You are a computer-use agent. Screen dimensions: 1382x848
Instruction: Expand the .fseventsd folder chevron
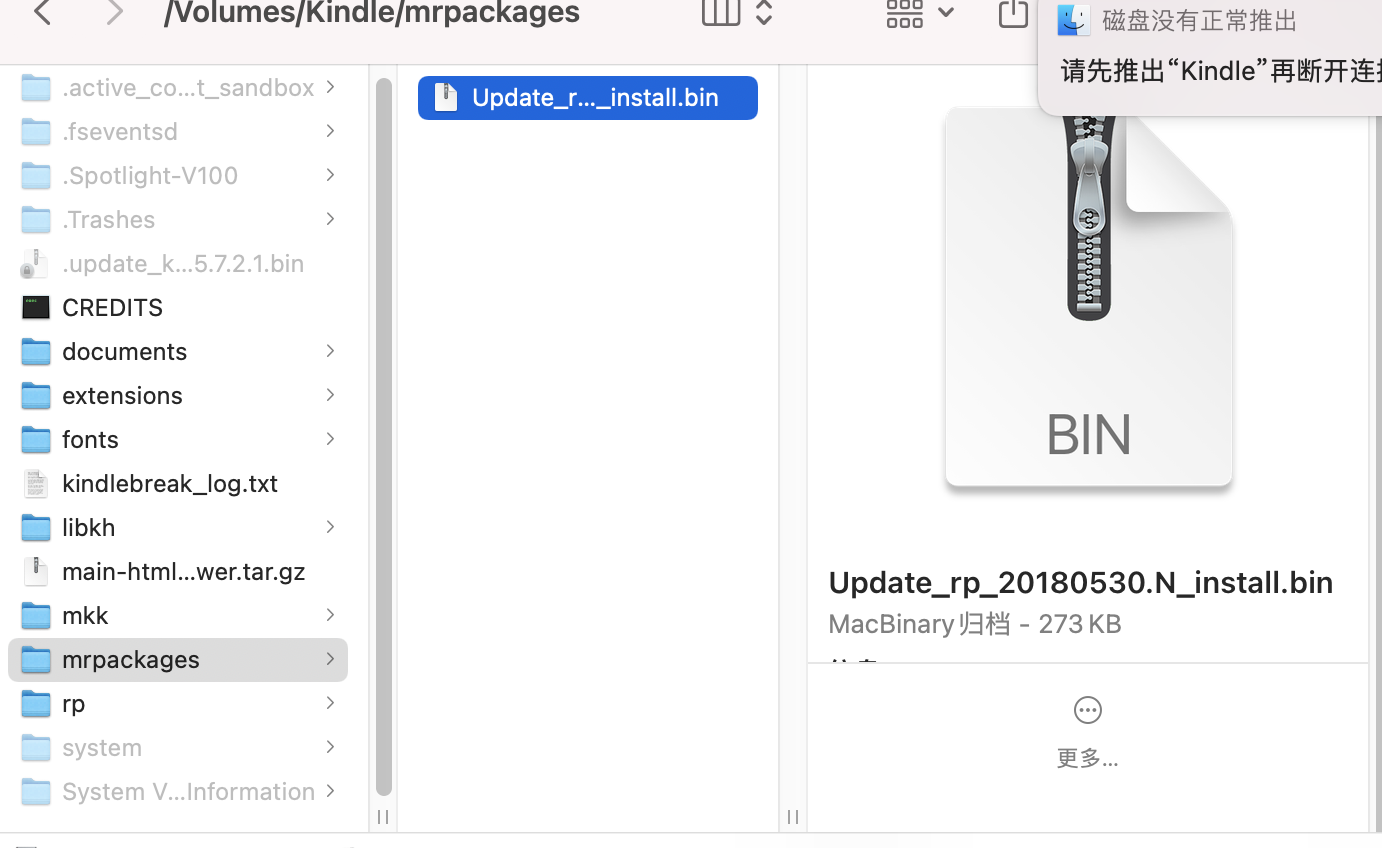[330, 131]
